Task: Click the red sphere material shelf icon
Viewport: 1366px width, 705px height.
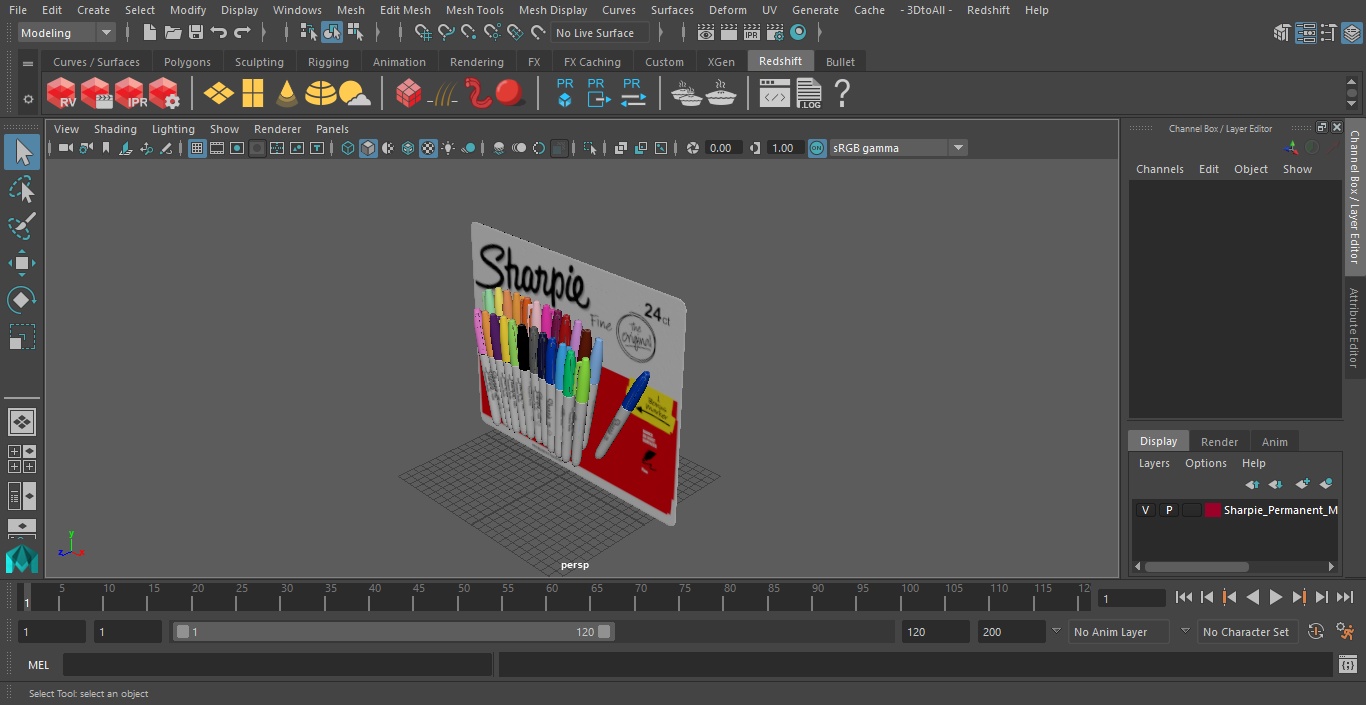Action: point(511,94)
